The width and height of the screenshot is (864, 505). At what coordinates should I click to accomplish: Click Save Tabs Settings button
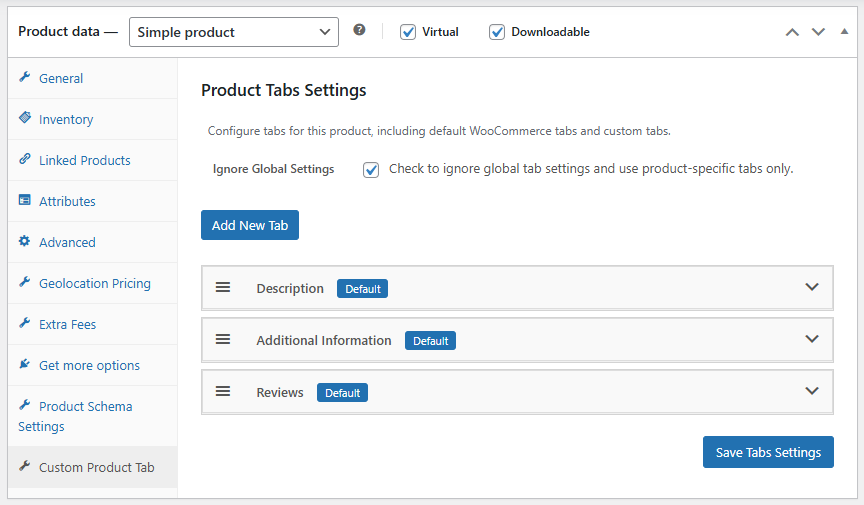pyautogui.click(x=768, y=452)
